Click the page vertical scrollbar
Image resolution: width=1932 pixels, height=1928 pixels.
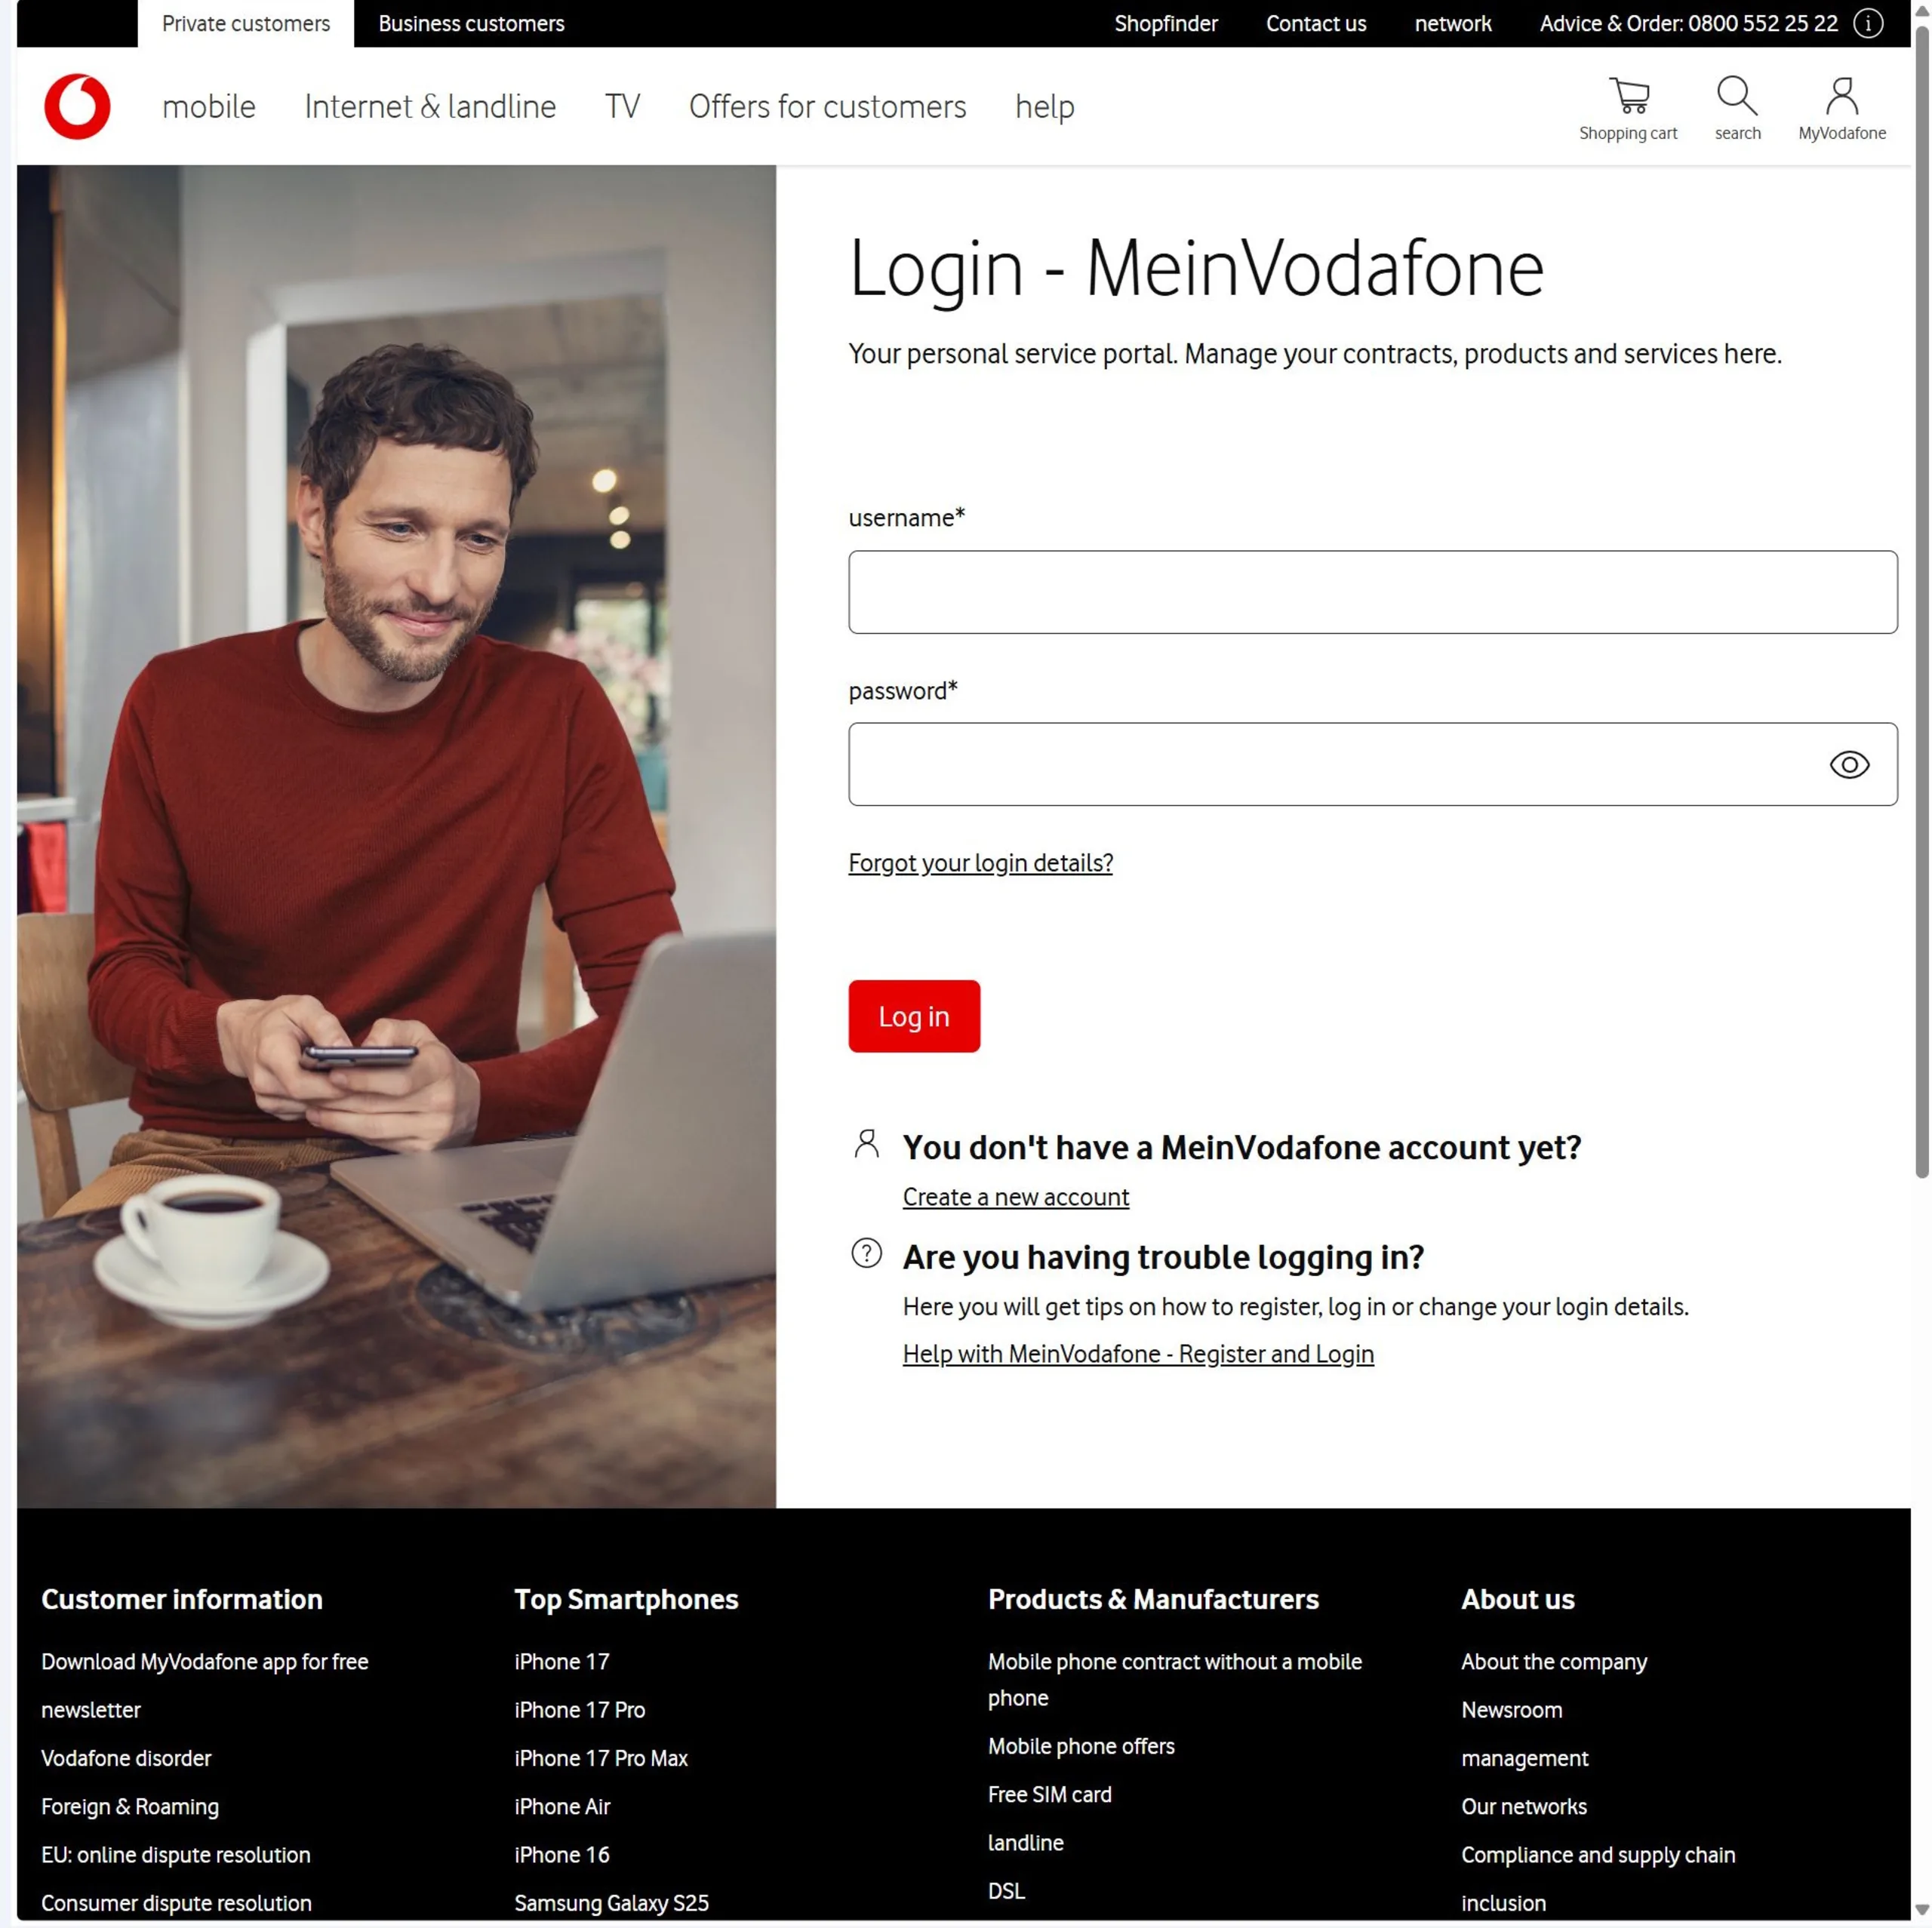tap(1922, 600)
